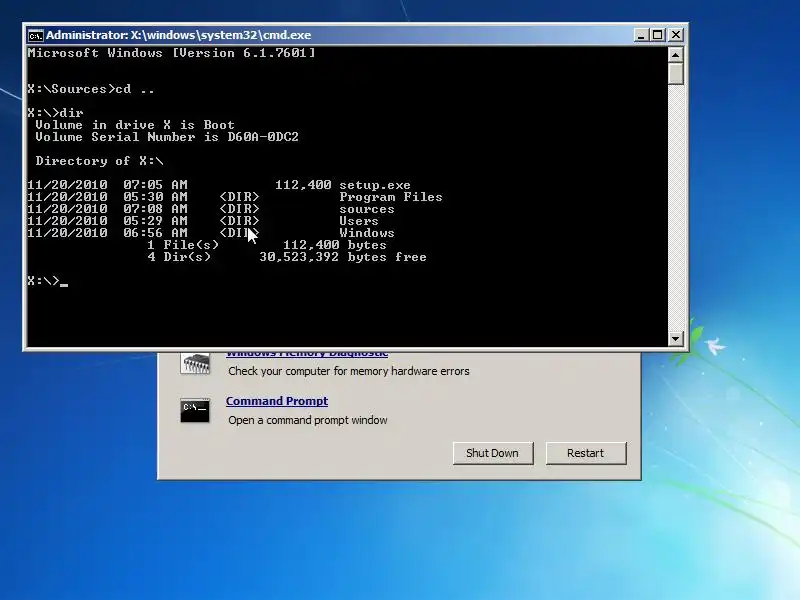Click the active X:\> prompt line
Screen dimensions: 800x600
(47, 281)
